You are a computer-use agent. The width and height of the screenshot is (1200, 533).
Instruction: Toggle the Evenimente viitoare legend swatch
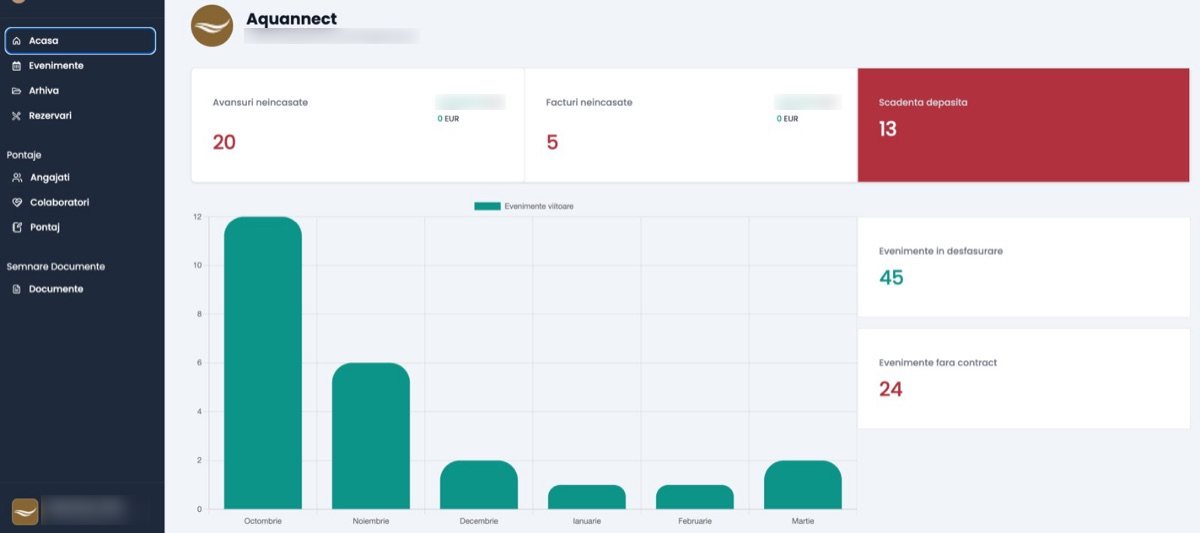click(x=487, y=206)
